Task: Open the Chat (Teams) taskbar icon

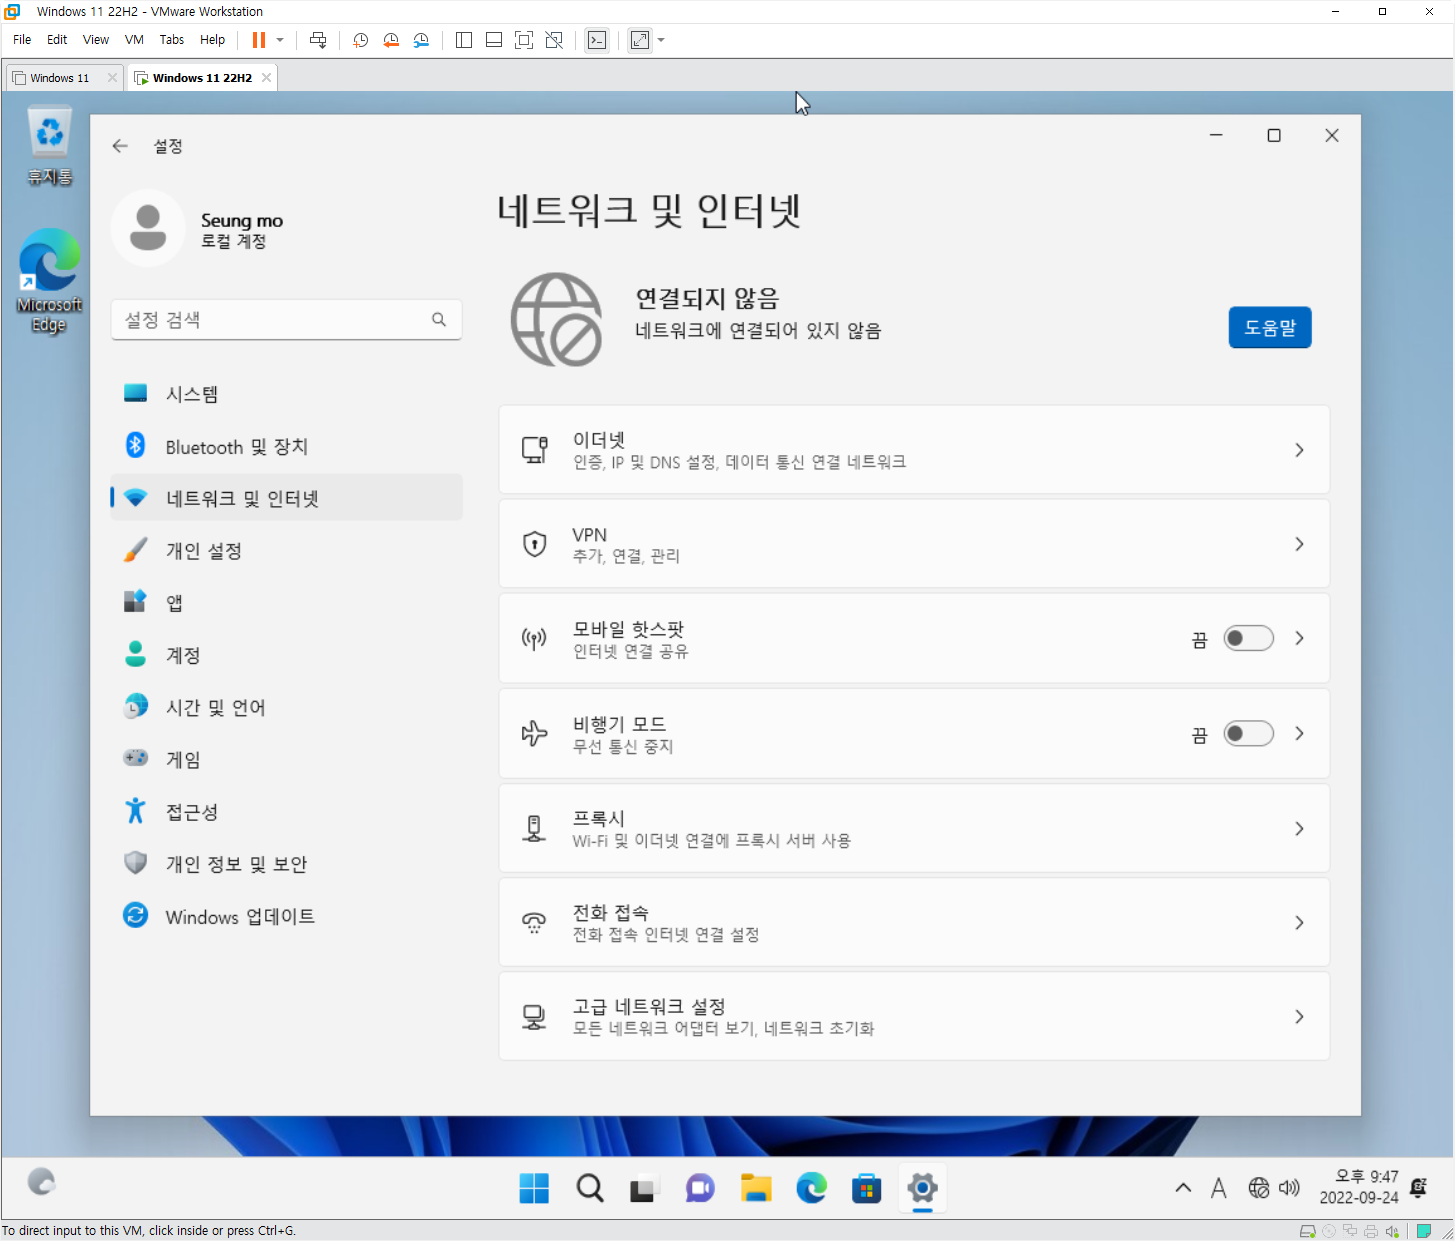Action: [x=700, y=1188]
